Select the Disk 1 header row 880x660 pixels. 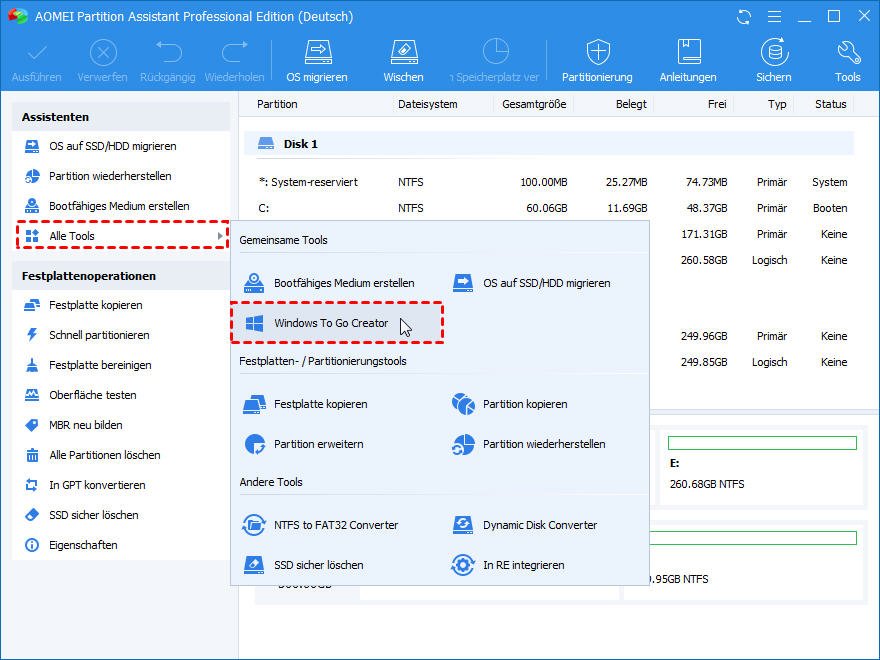pos(549,144)
